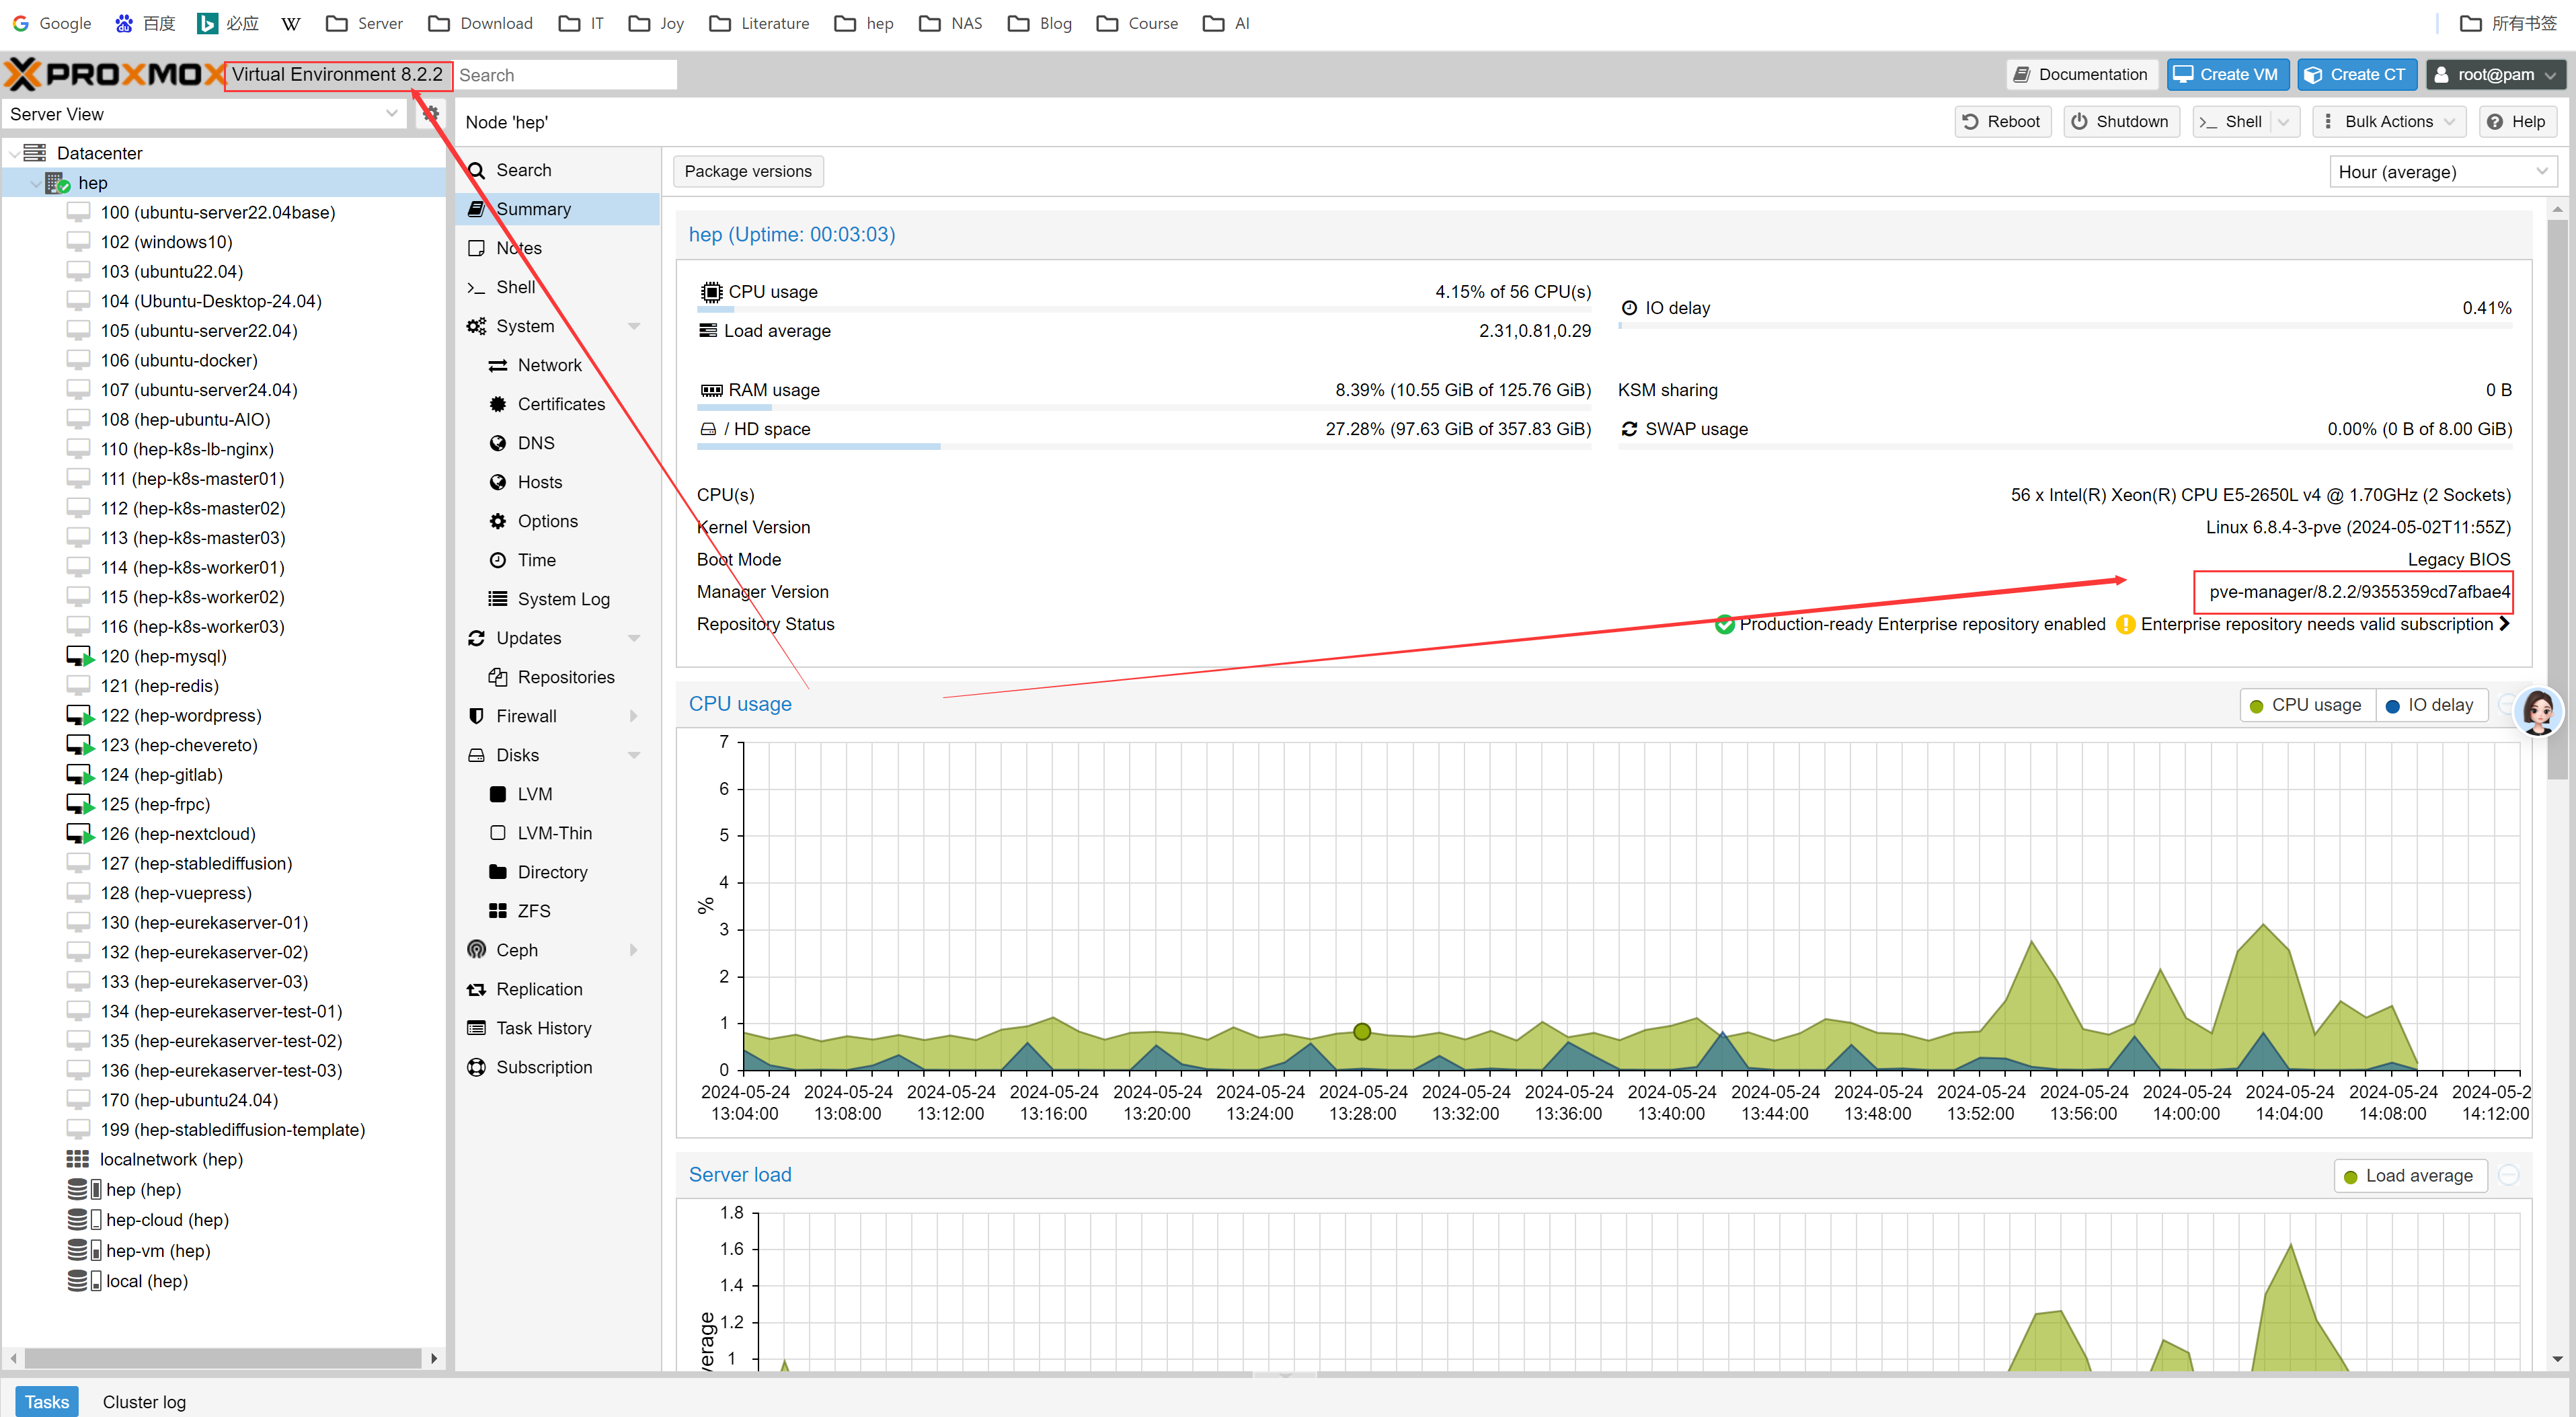The width and height of the screenshot is (2576, 1417).
Task: Open Task History list icon
Action: (476, 1028)
